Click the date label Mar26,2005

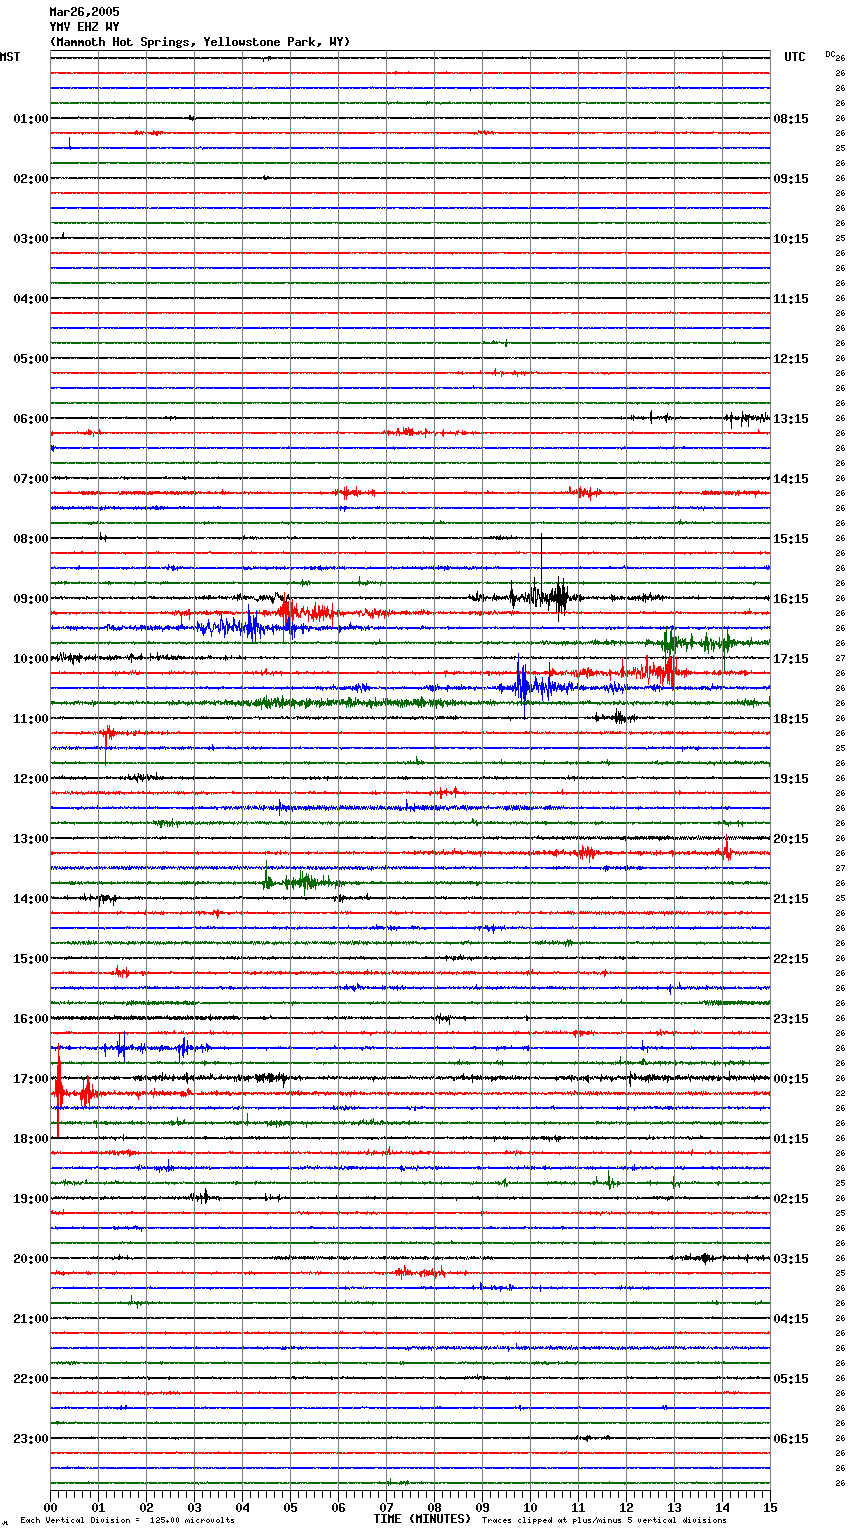coord(84,12)
